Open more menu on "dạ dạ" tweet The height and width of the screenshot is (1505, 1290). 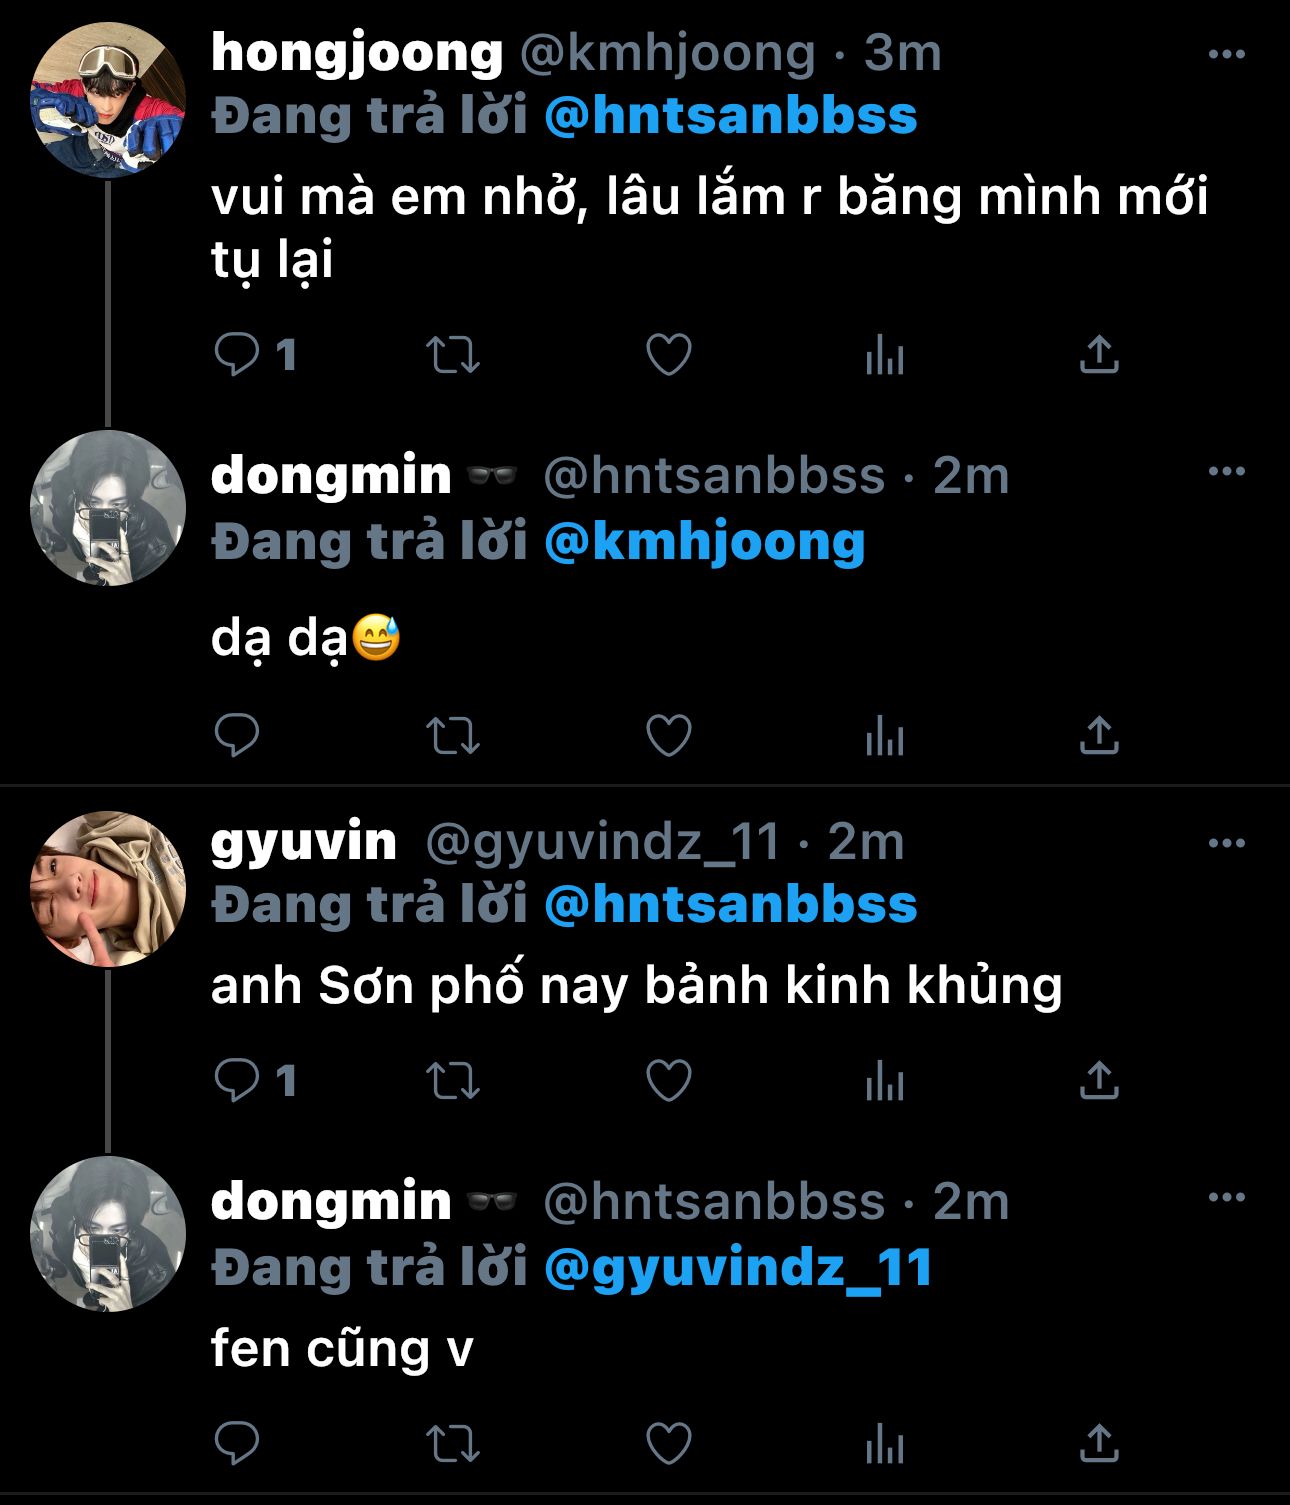coord(1226,472)
